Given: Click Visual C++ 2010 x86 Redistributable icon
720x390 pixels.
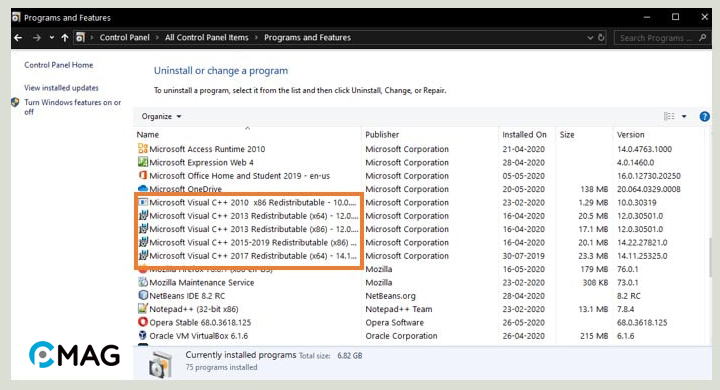Looking at the screenshot, I should coord(143,202).
